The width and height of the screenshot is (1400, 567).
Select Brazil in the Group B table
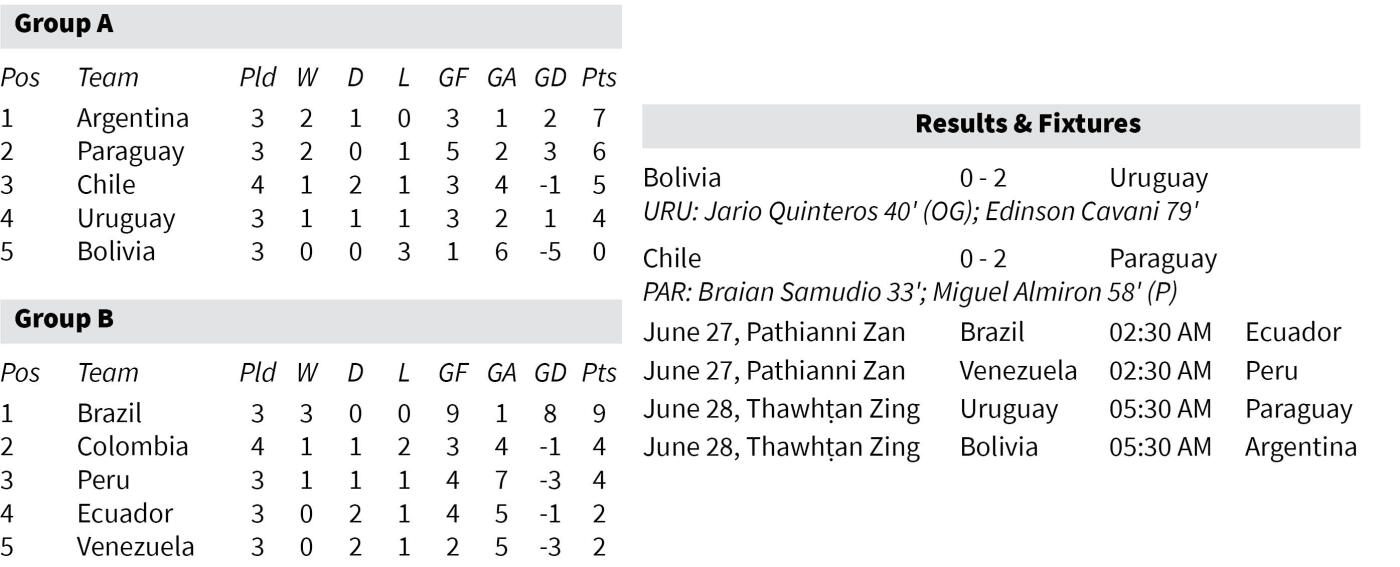click(110, 413)
